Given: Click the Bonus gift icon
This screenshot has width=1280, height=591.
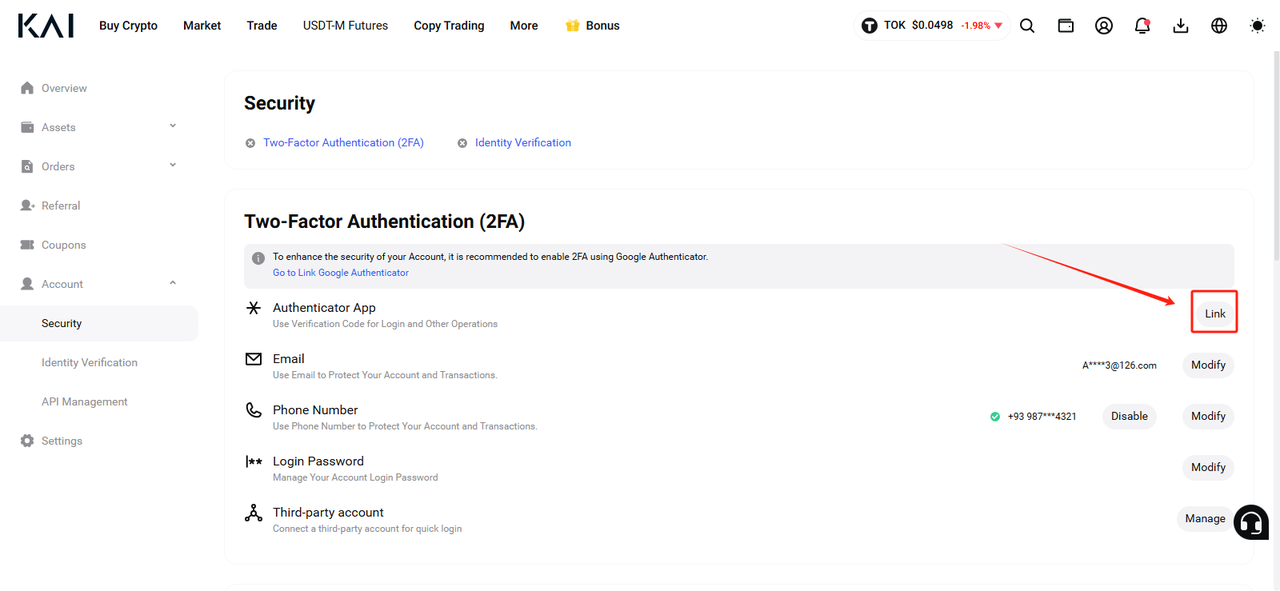Looking at the screenshot, I should pos(572,26).
